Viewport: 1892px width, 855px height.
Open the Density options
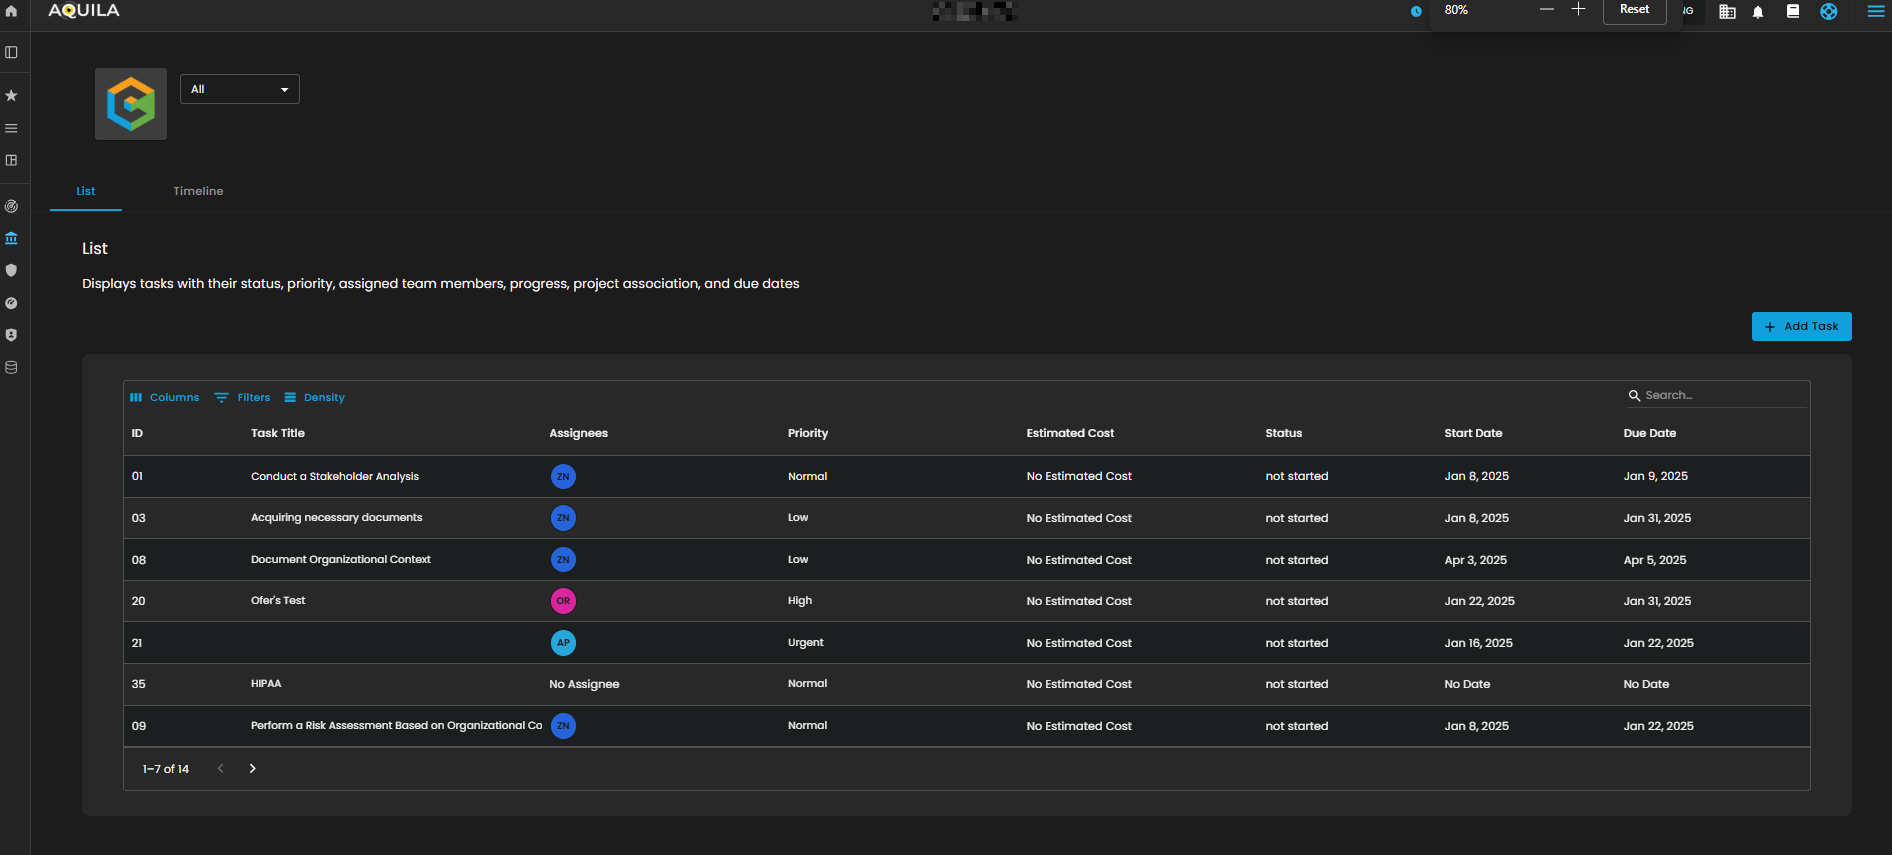click(x=315, y=397)
